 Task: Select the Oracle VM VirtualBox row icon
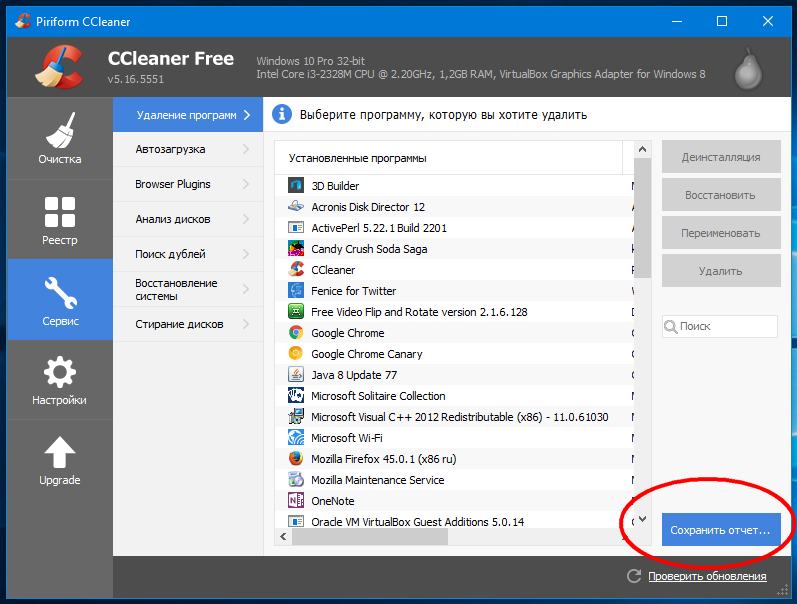coord(296,521)
